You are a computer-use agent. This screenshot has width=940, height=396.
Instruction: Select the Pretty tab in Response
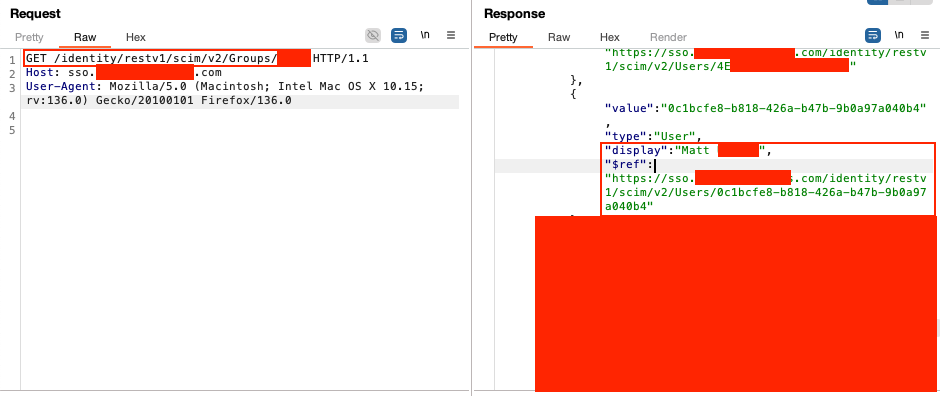503,37
